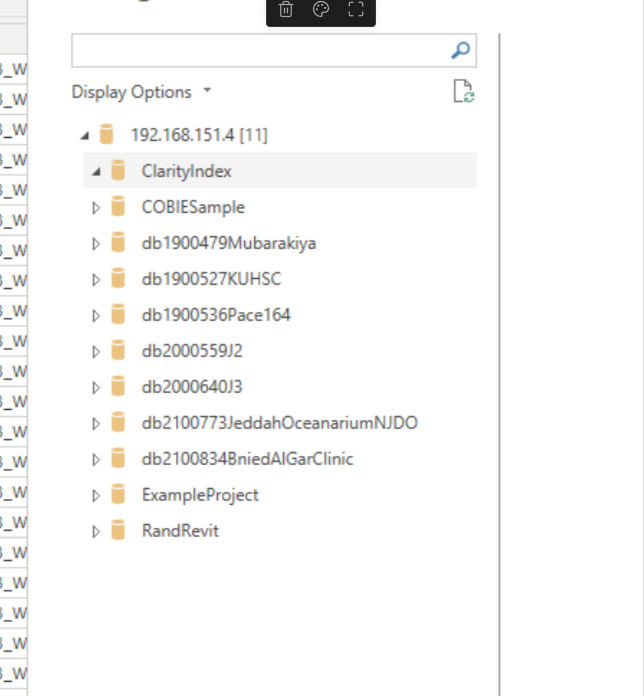The image size is (644, 696).
Task: Click the database icon beside COBIESample
Action: [x=119, y=207]
